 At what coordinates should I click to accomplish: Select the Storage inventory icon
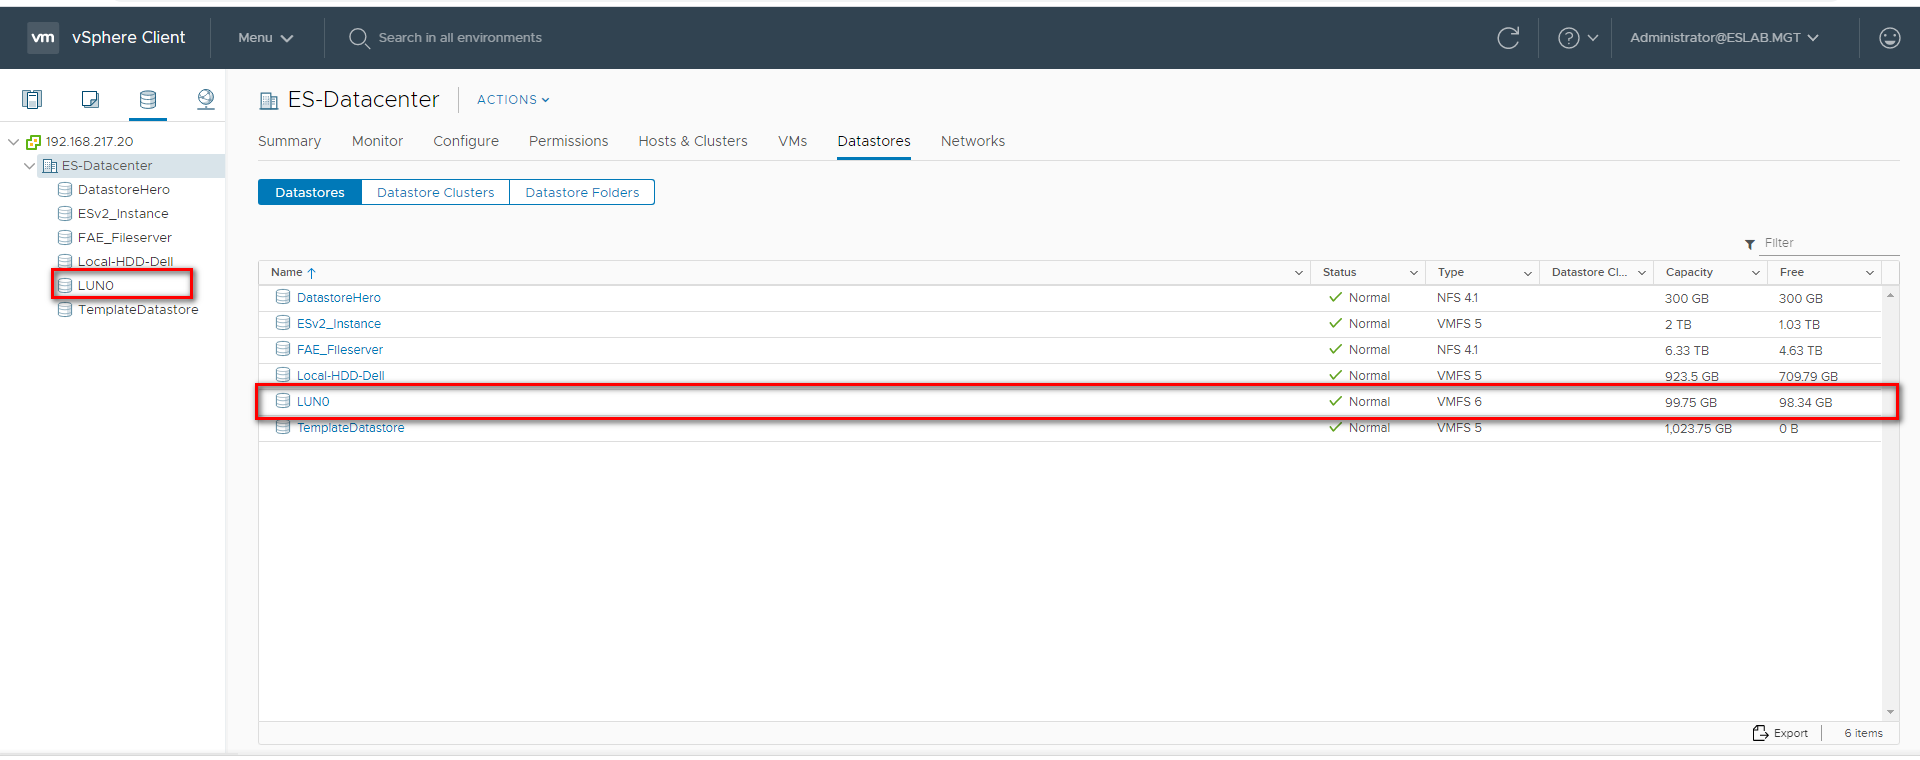tap(148, 99)
